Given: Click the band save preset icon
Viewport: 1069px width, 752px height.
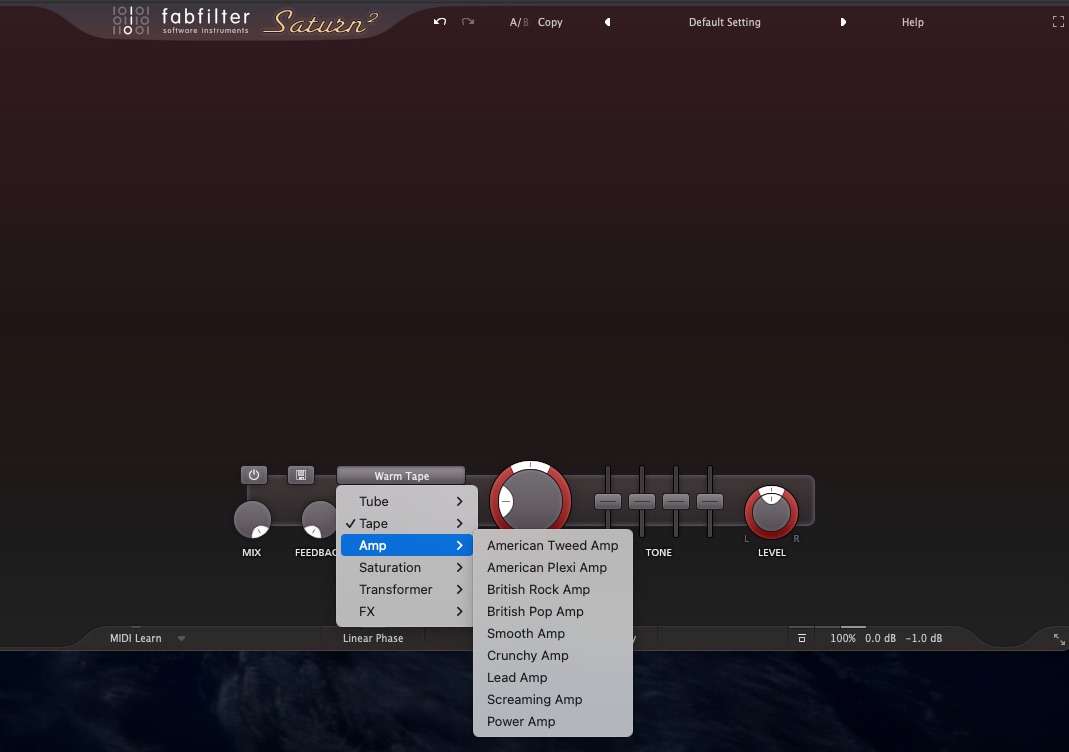Looking at the screenshot, I should tap(301, 475).
